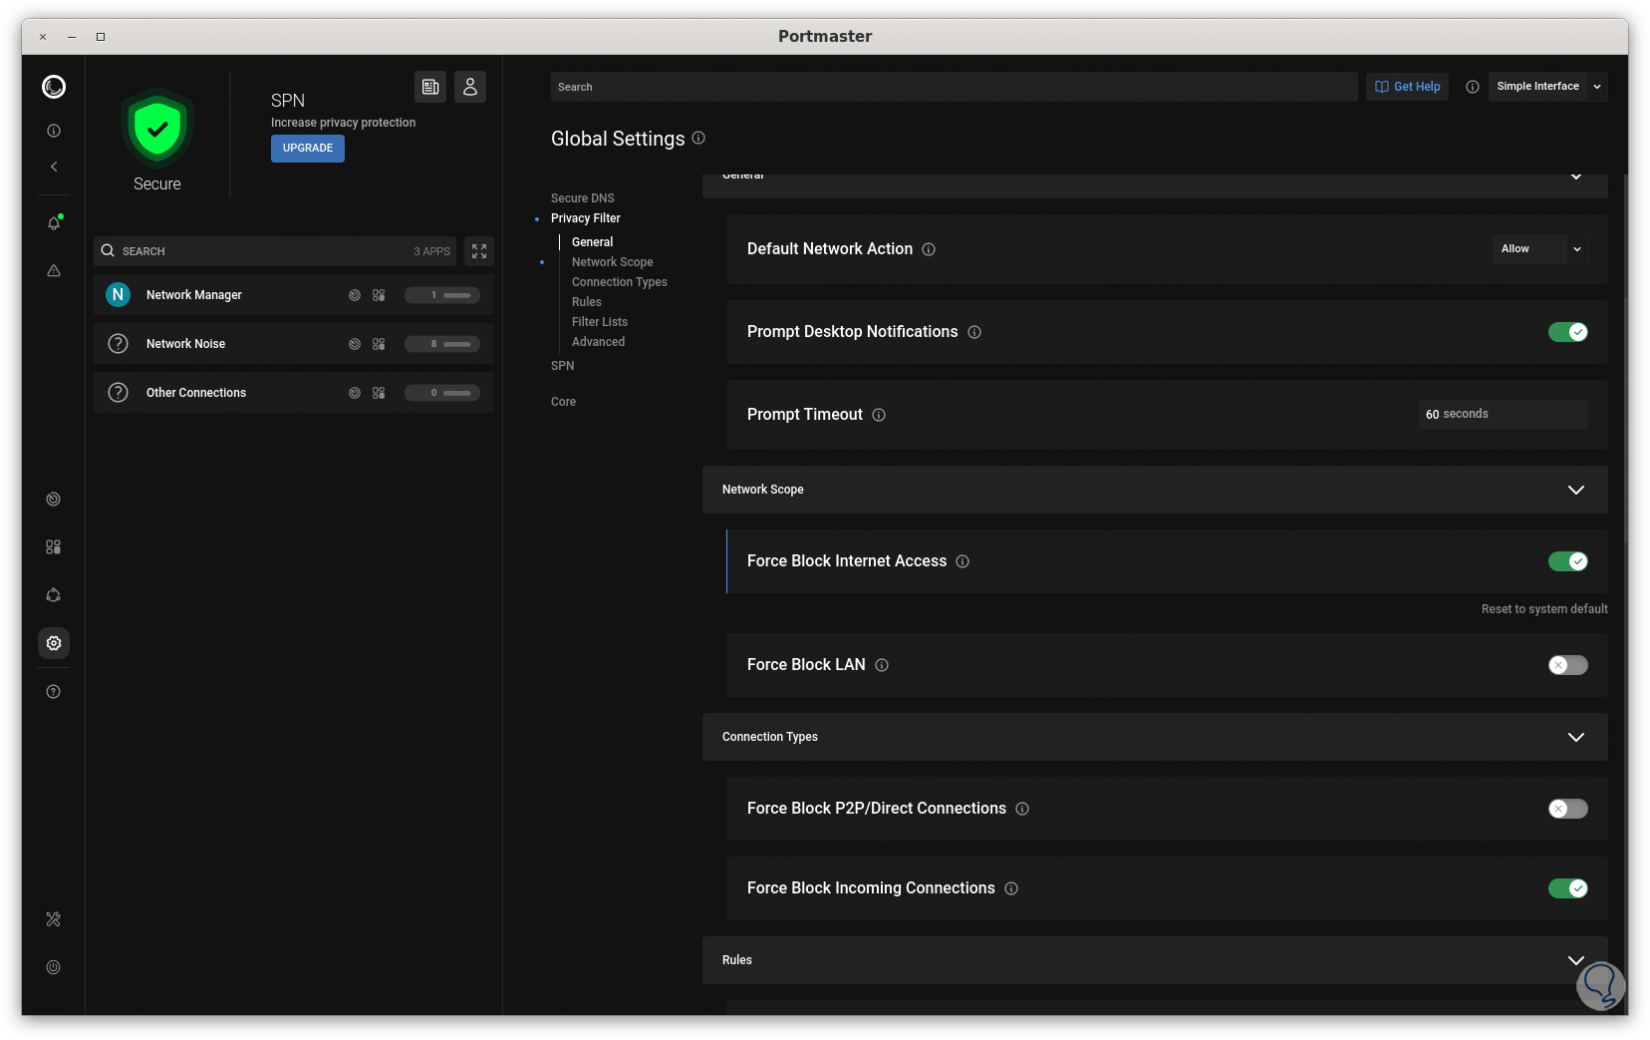Open notifications via the bell icon
This screenshot has width=1650, height=1040.
[54, 223]
